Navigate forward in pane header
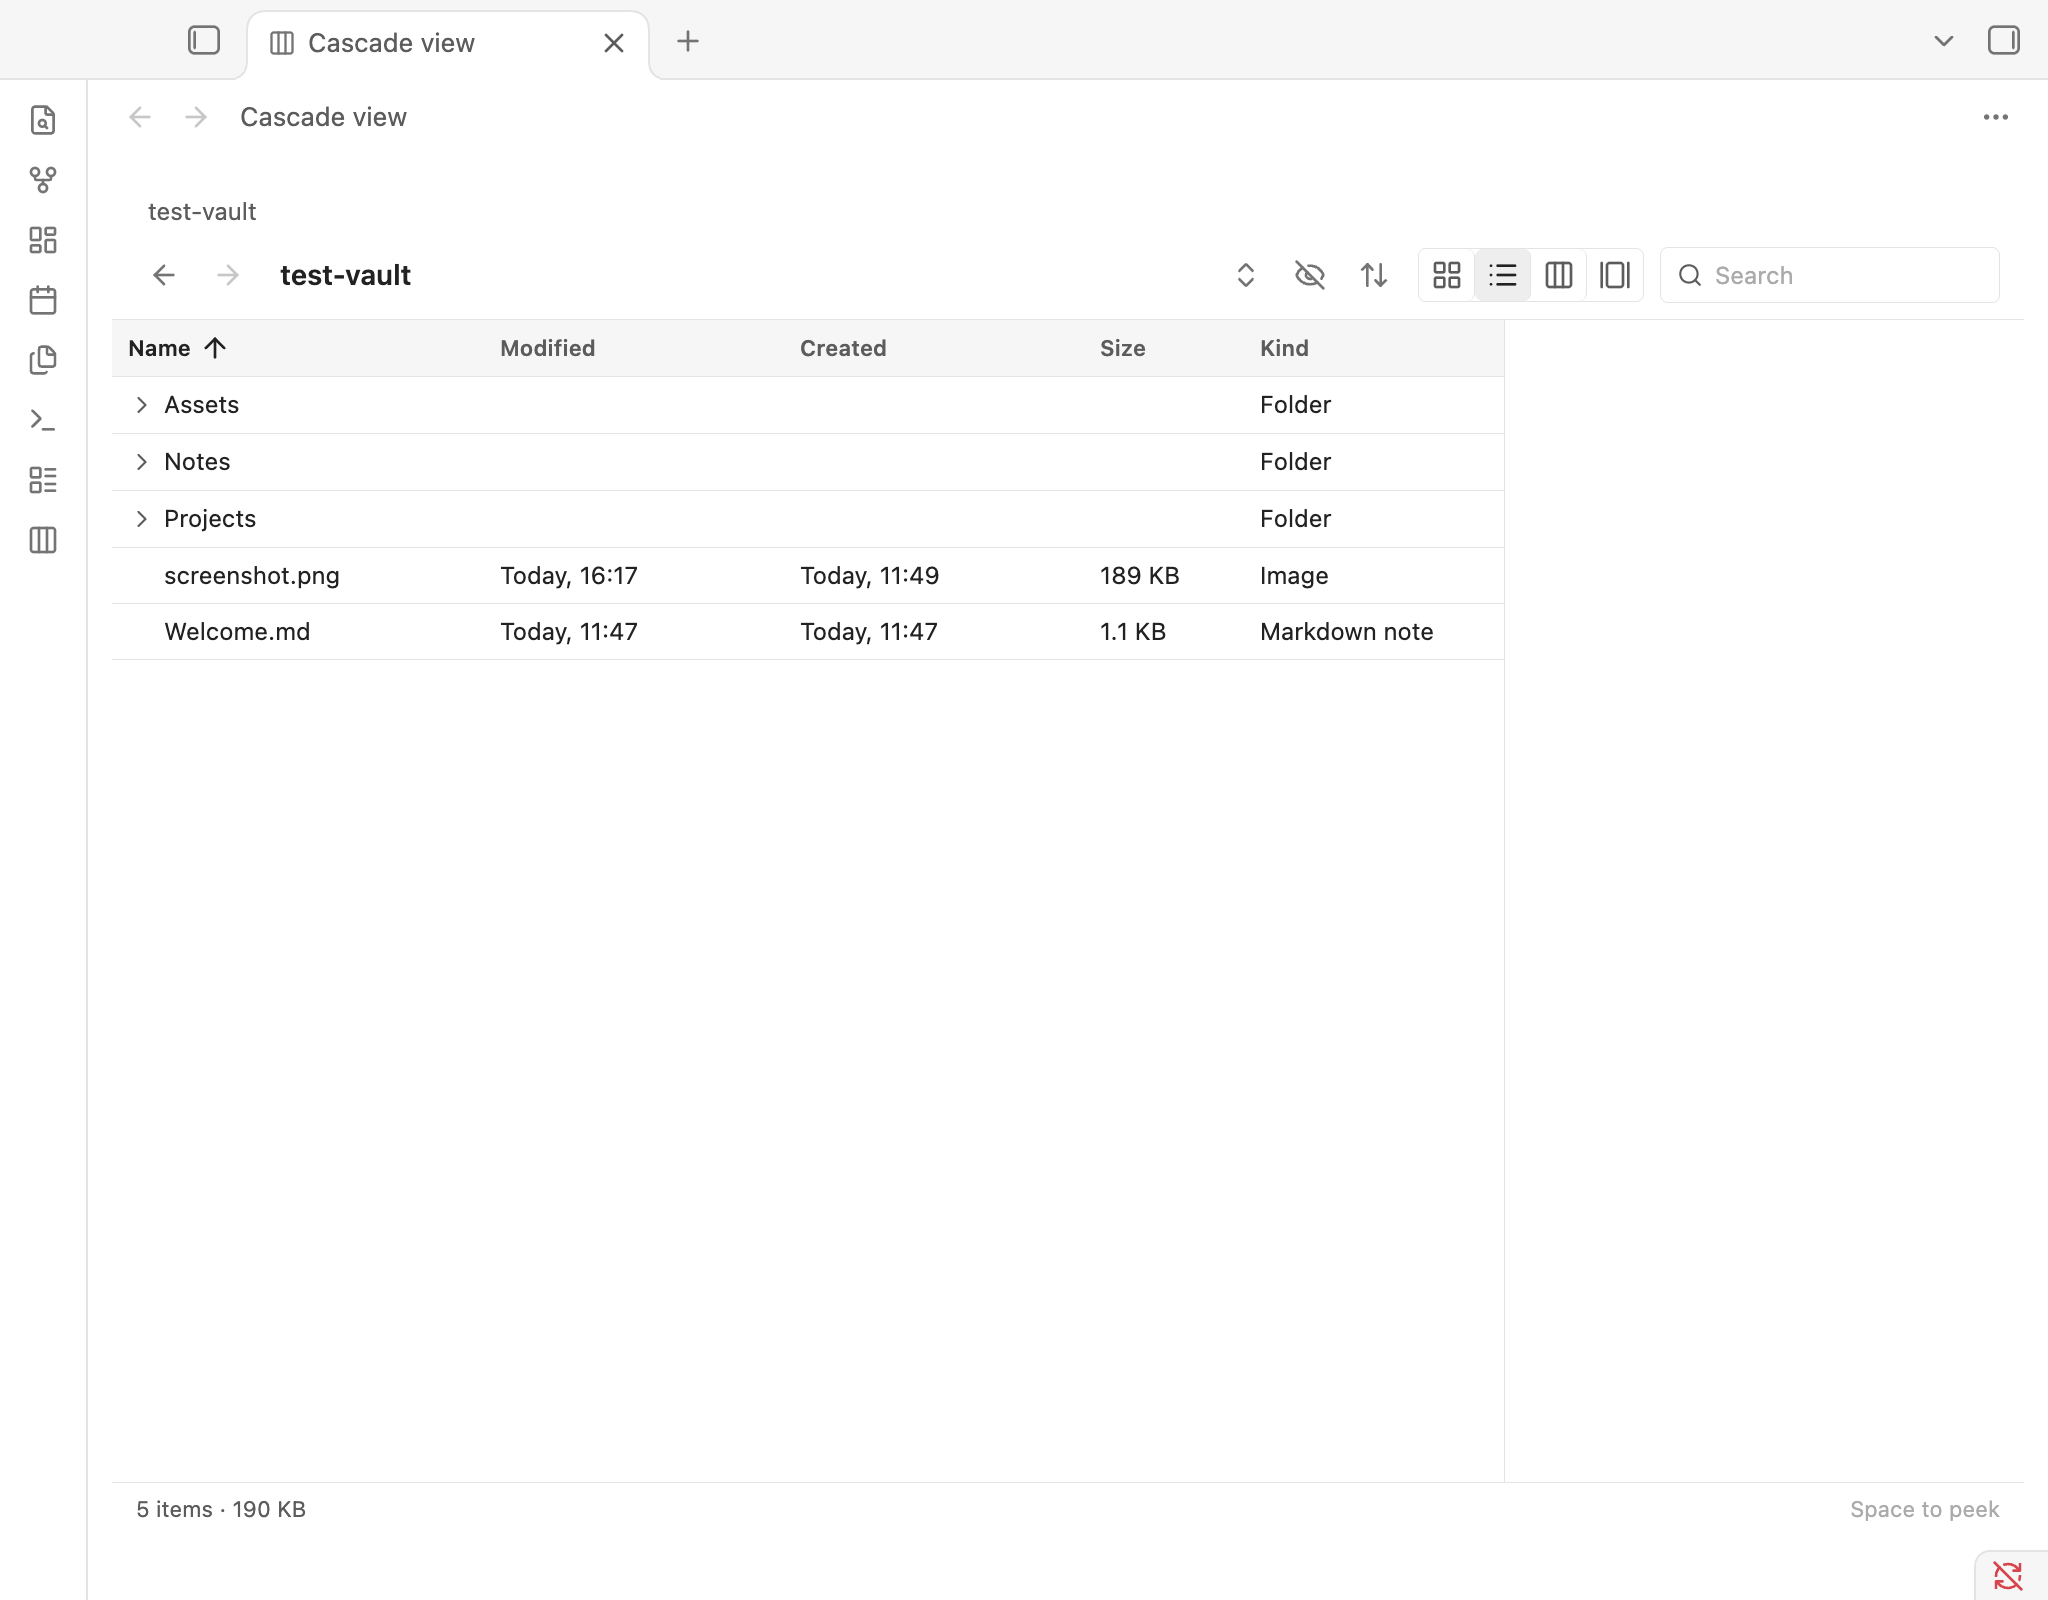2048x1600 pixels. [196, 117]
